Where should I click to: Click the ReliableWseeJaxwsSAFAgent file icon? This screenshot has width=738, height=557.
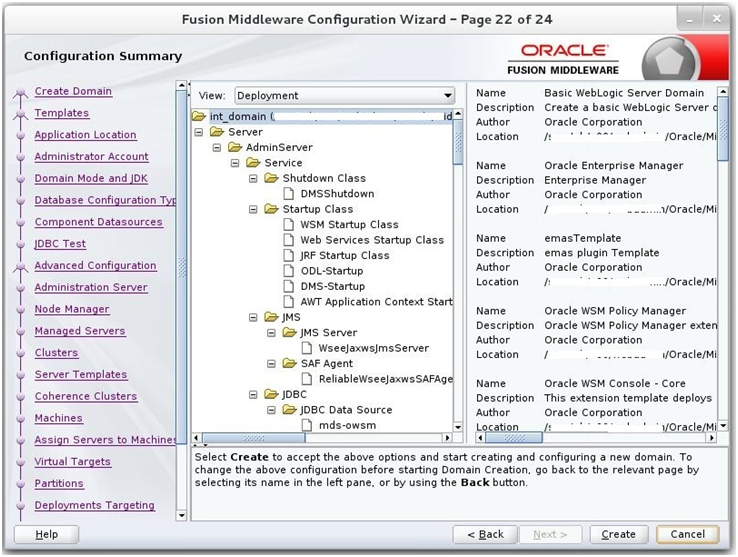[x=306, y=379]
